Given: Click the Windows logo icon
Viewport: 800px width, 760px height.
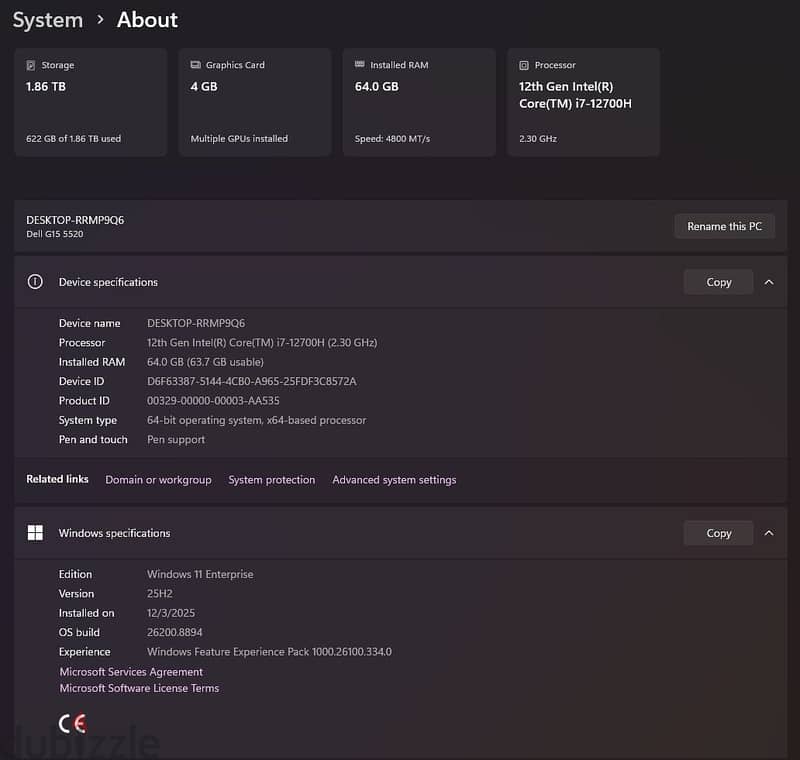Looking at the screenshot, I should click(x=35, y=533).
